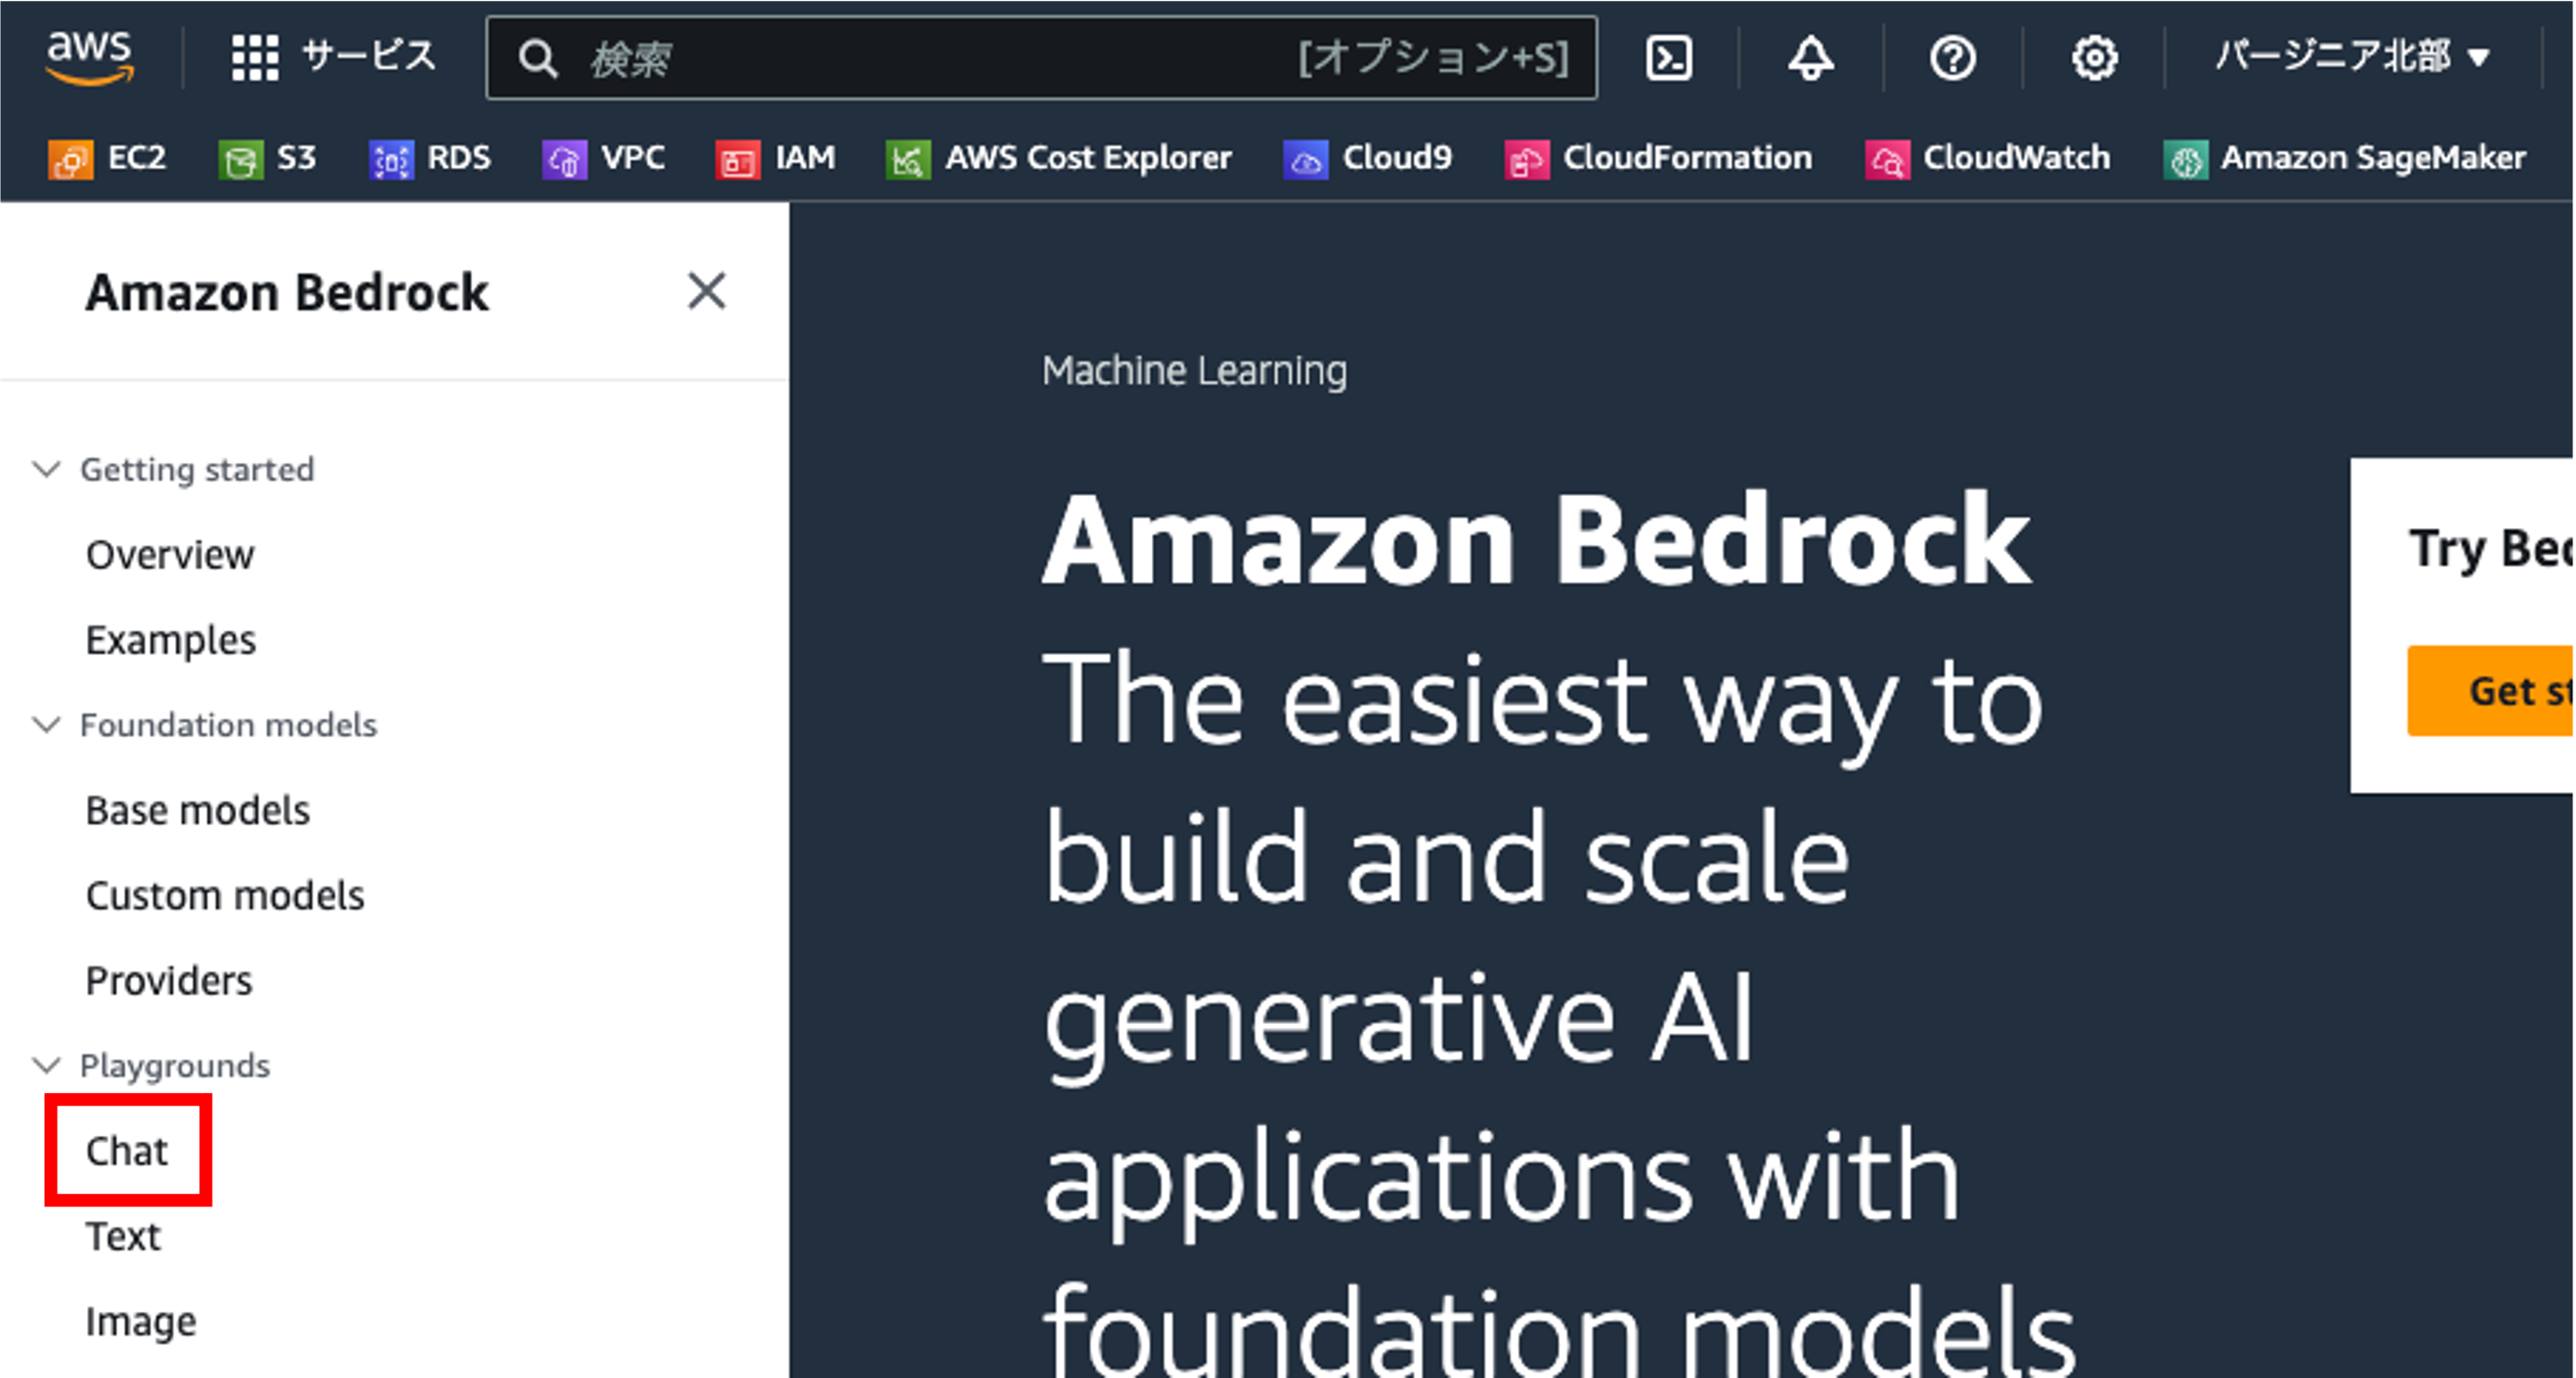Open the settings gear icon
The width and height of the screenshot is (2576, 1378).
pos(2094,58)
